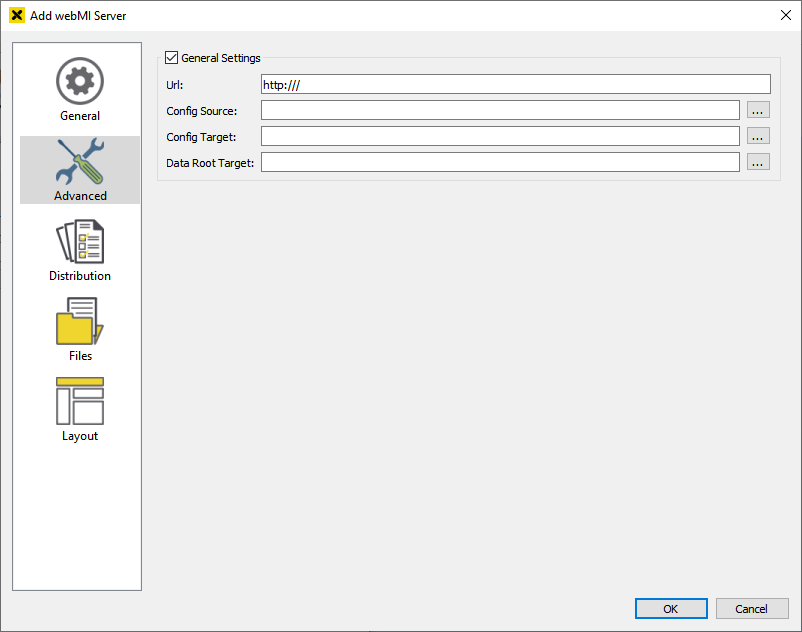The width and height of the screenshot is (802, 632).
Task: Confirm dialog with OK button
Action: [x=671, y=609]
